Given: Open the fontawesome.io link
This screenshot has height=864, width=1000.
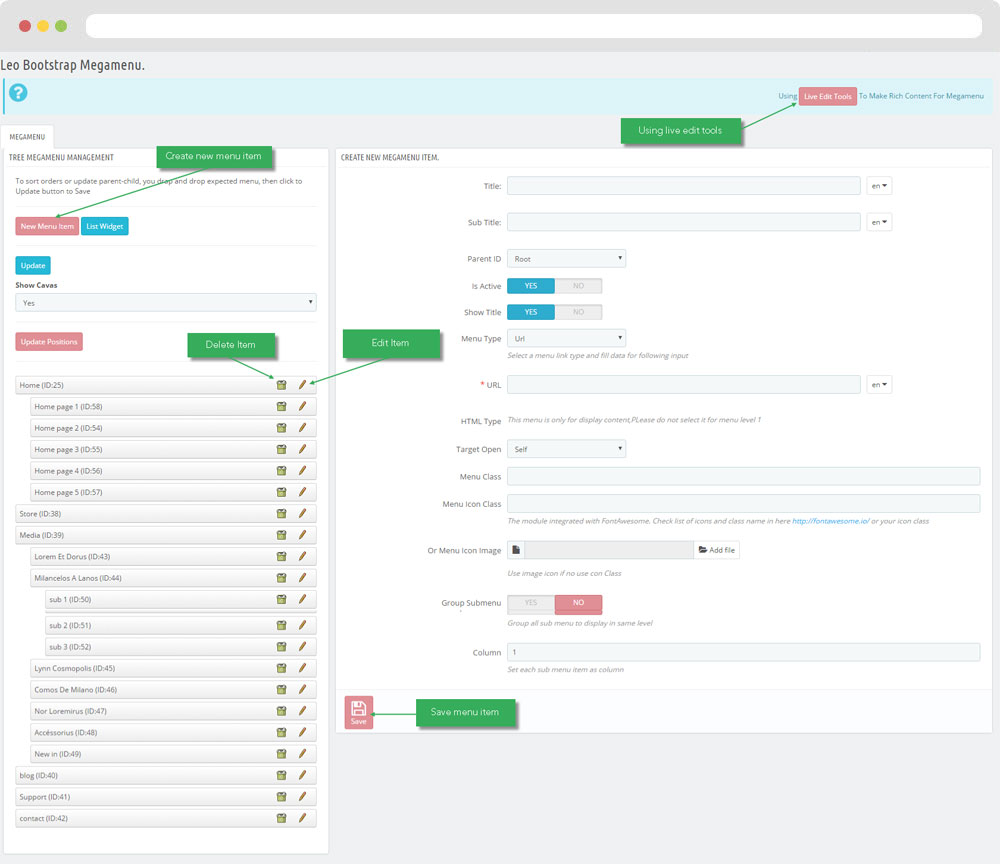Looking at the screenshot, I should click(829, 521).
